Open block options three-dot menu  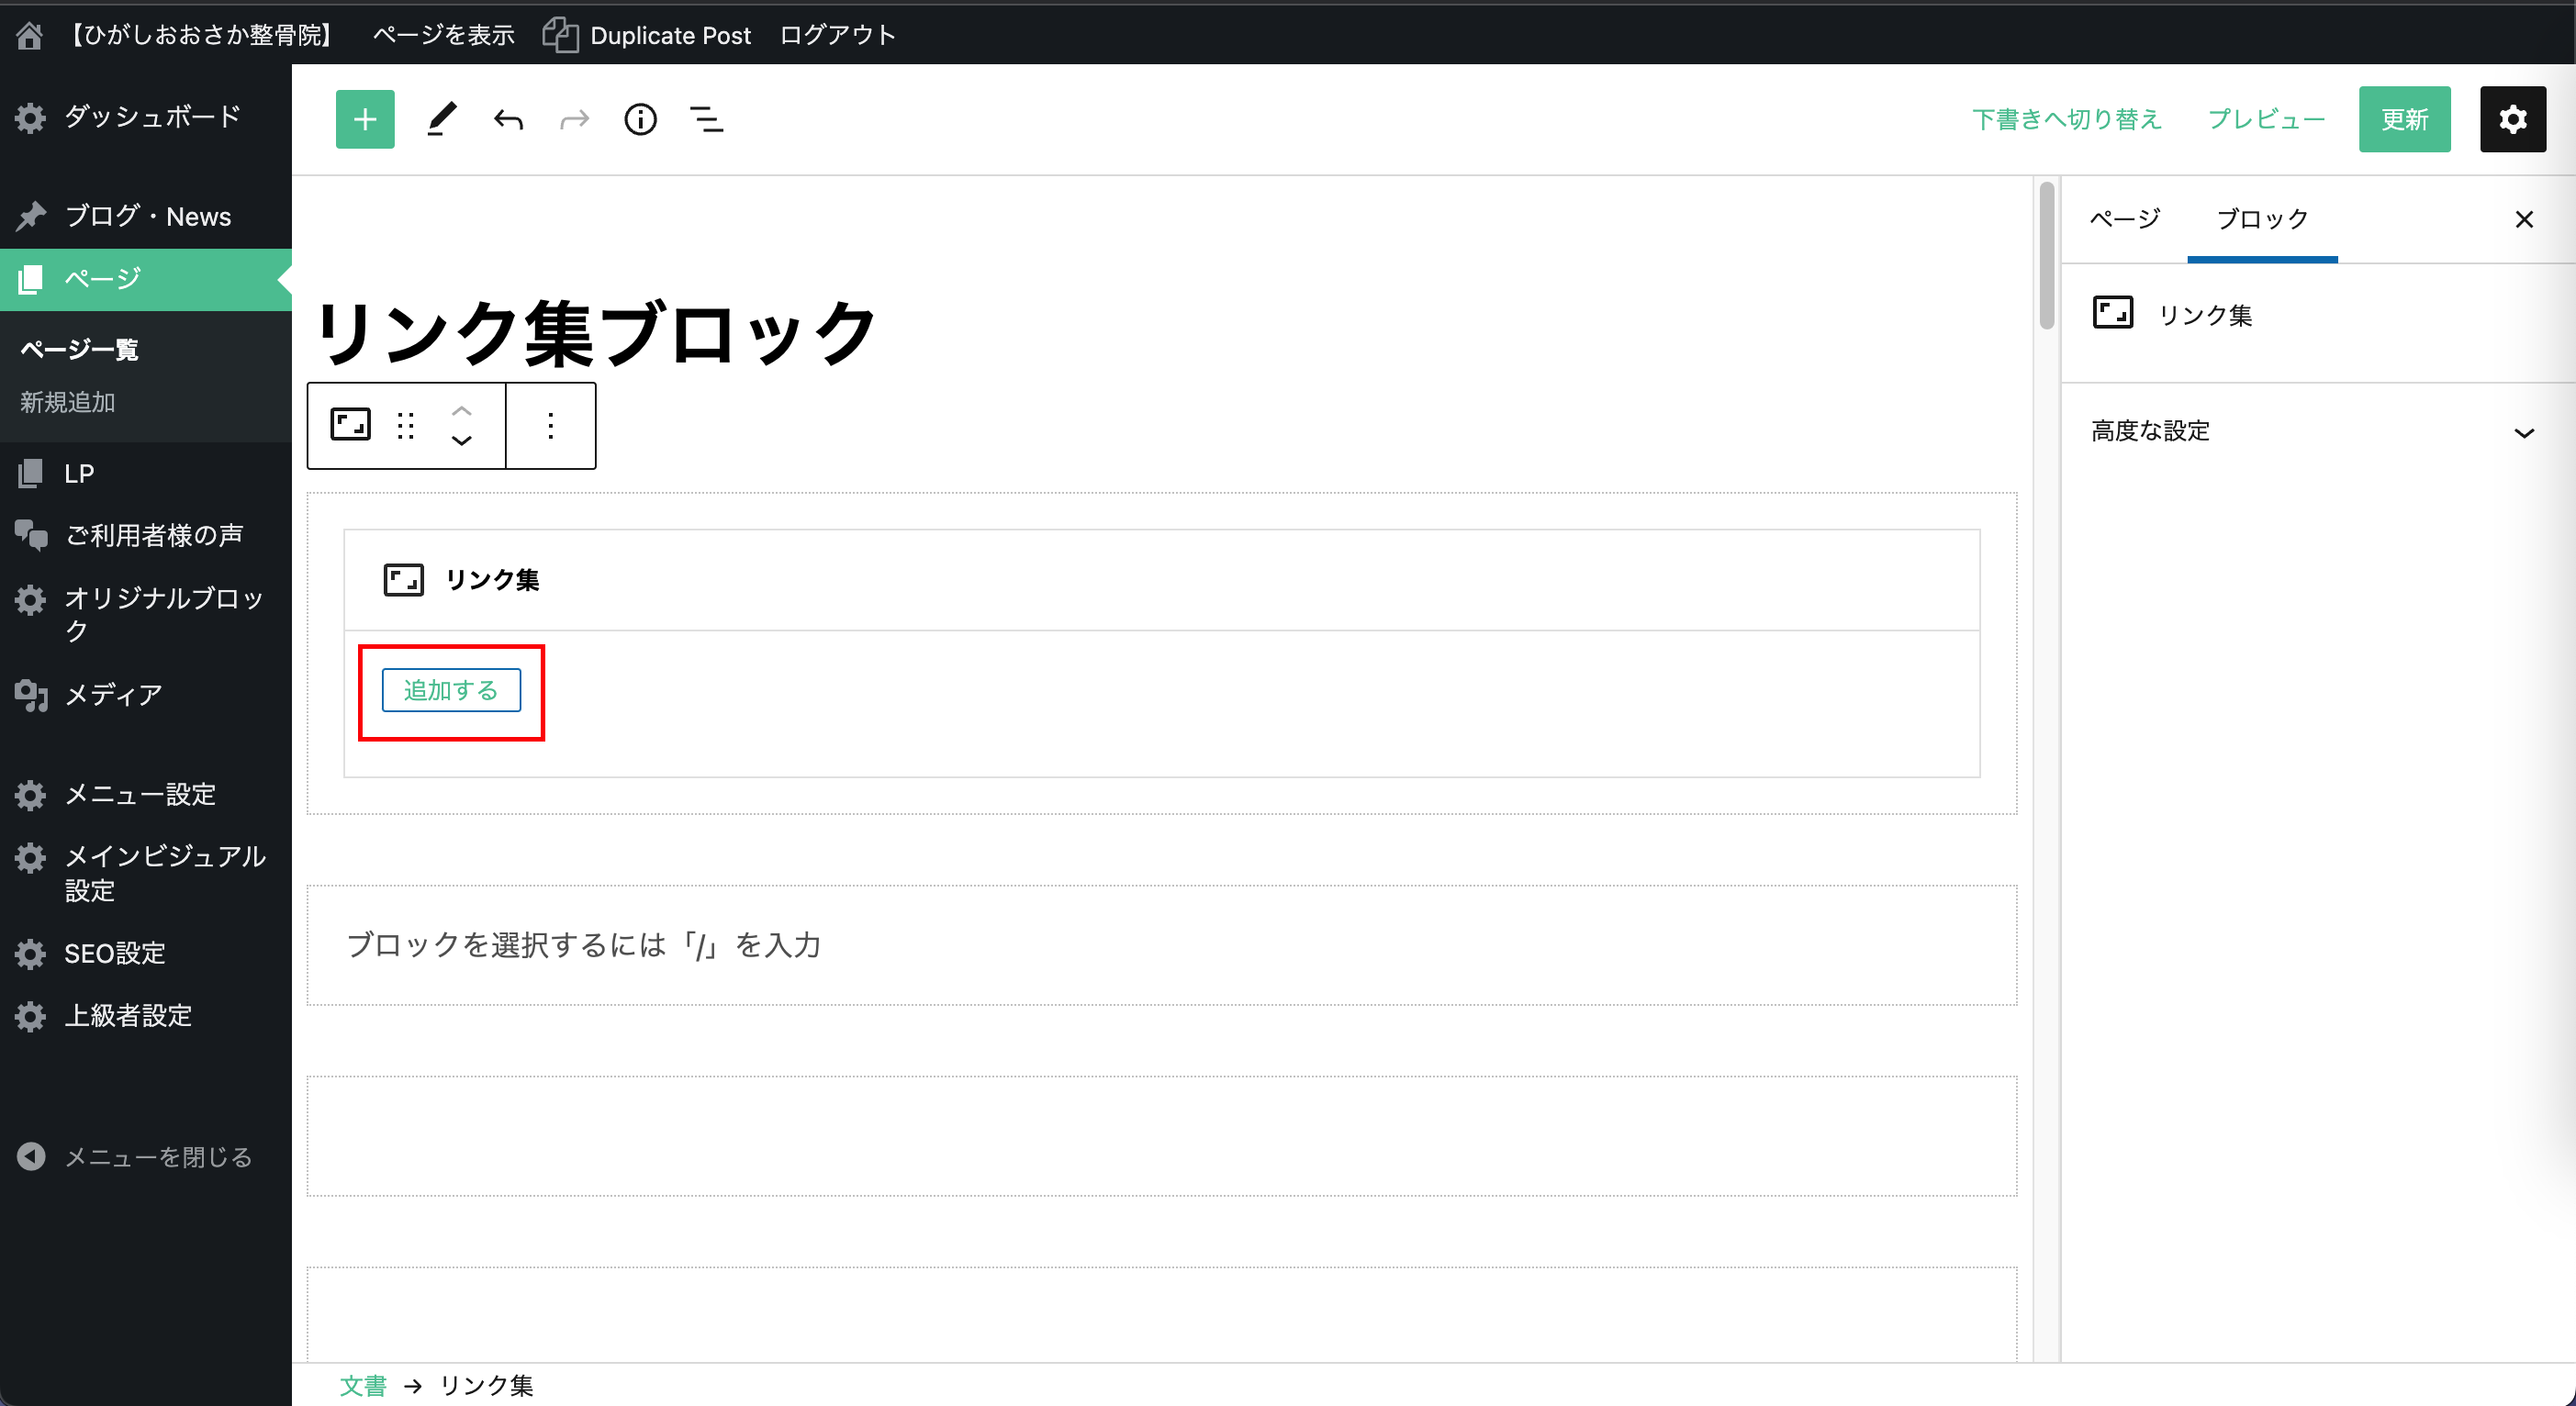point(551,426)
